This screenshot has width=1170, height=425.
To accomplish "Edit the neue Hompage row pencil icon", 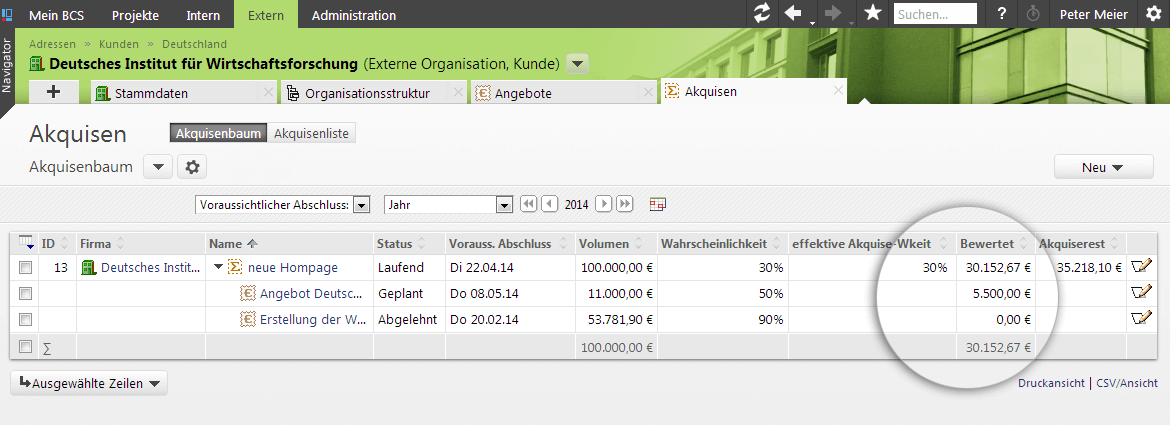I will [1140, 267].
